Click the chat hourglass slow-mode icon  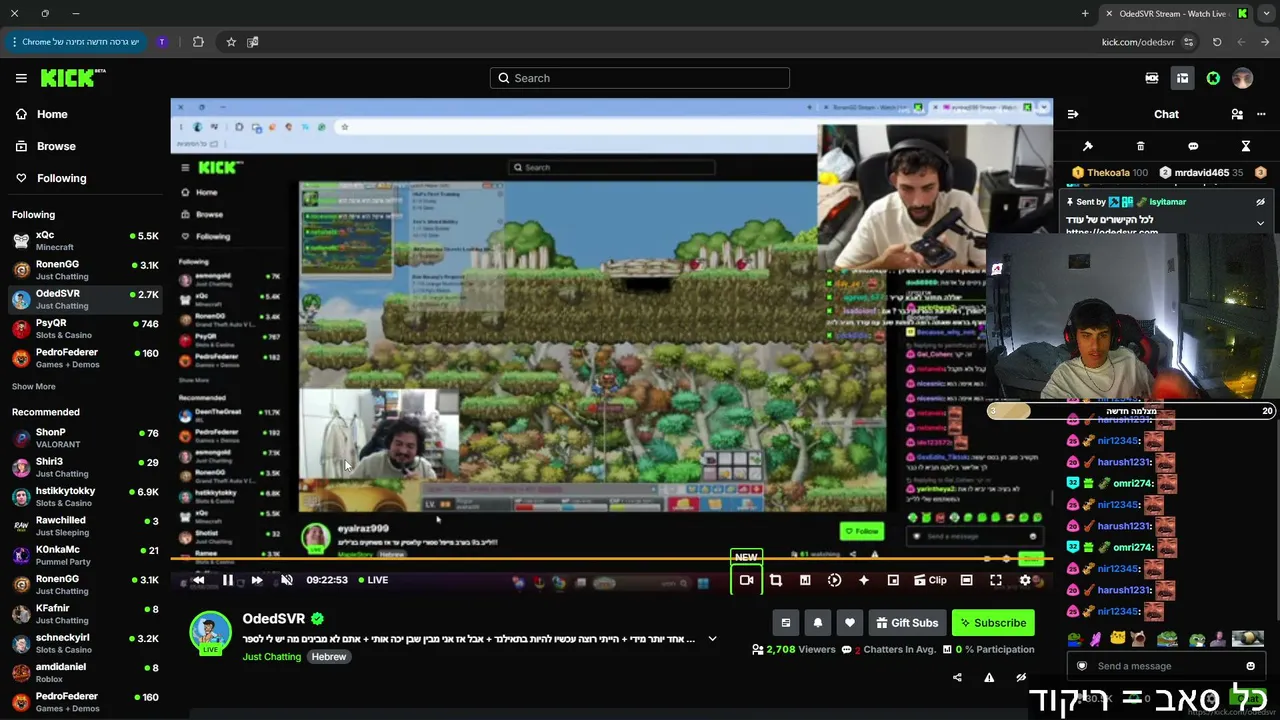pos(1246,146)
